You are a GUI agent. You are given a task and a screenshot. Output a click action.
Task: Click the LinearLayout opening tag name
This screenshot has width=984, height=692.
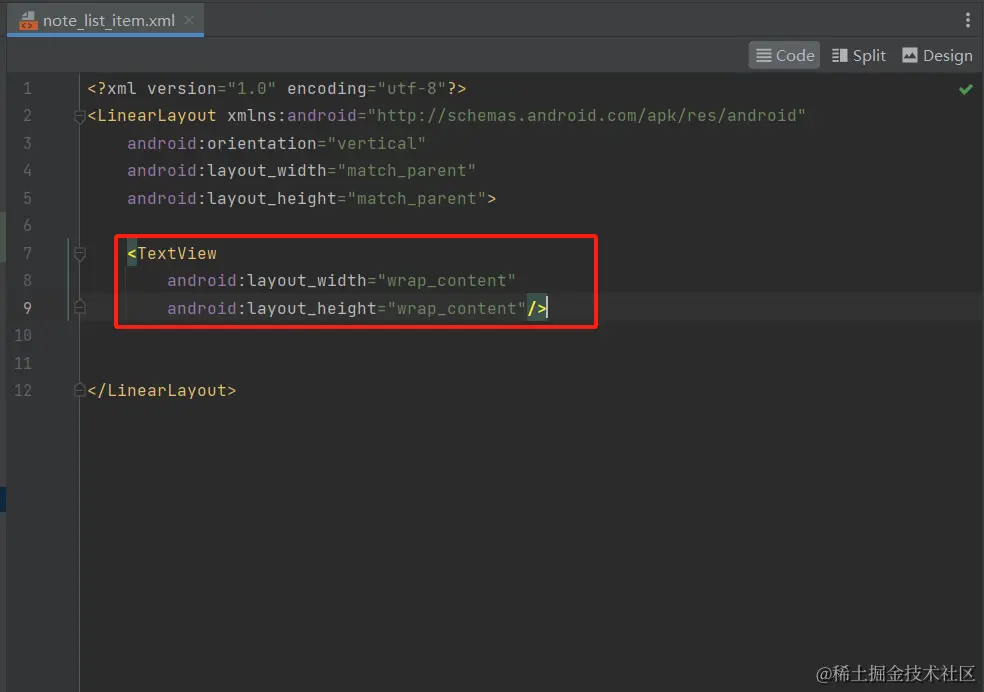(x=157, y=115)
